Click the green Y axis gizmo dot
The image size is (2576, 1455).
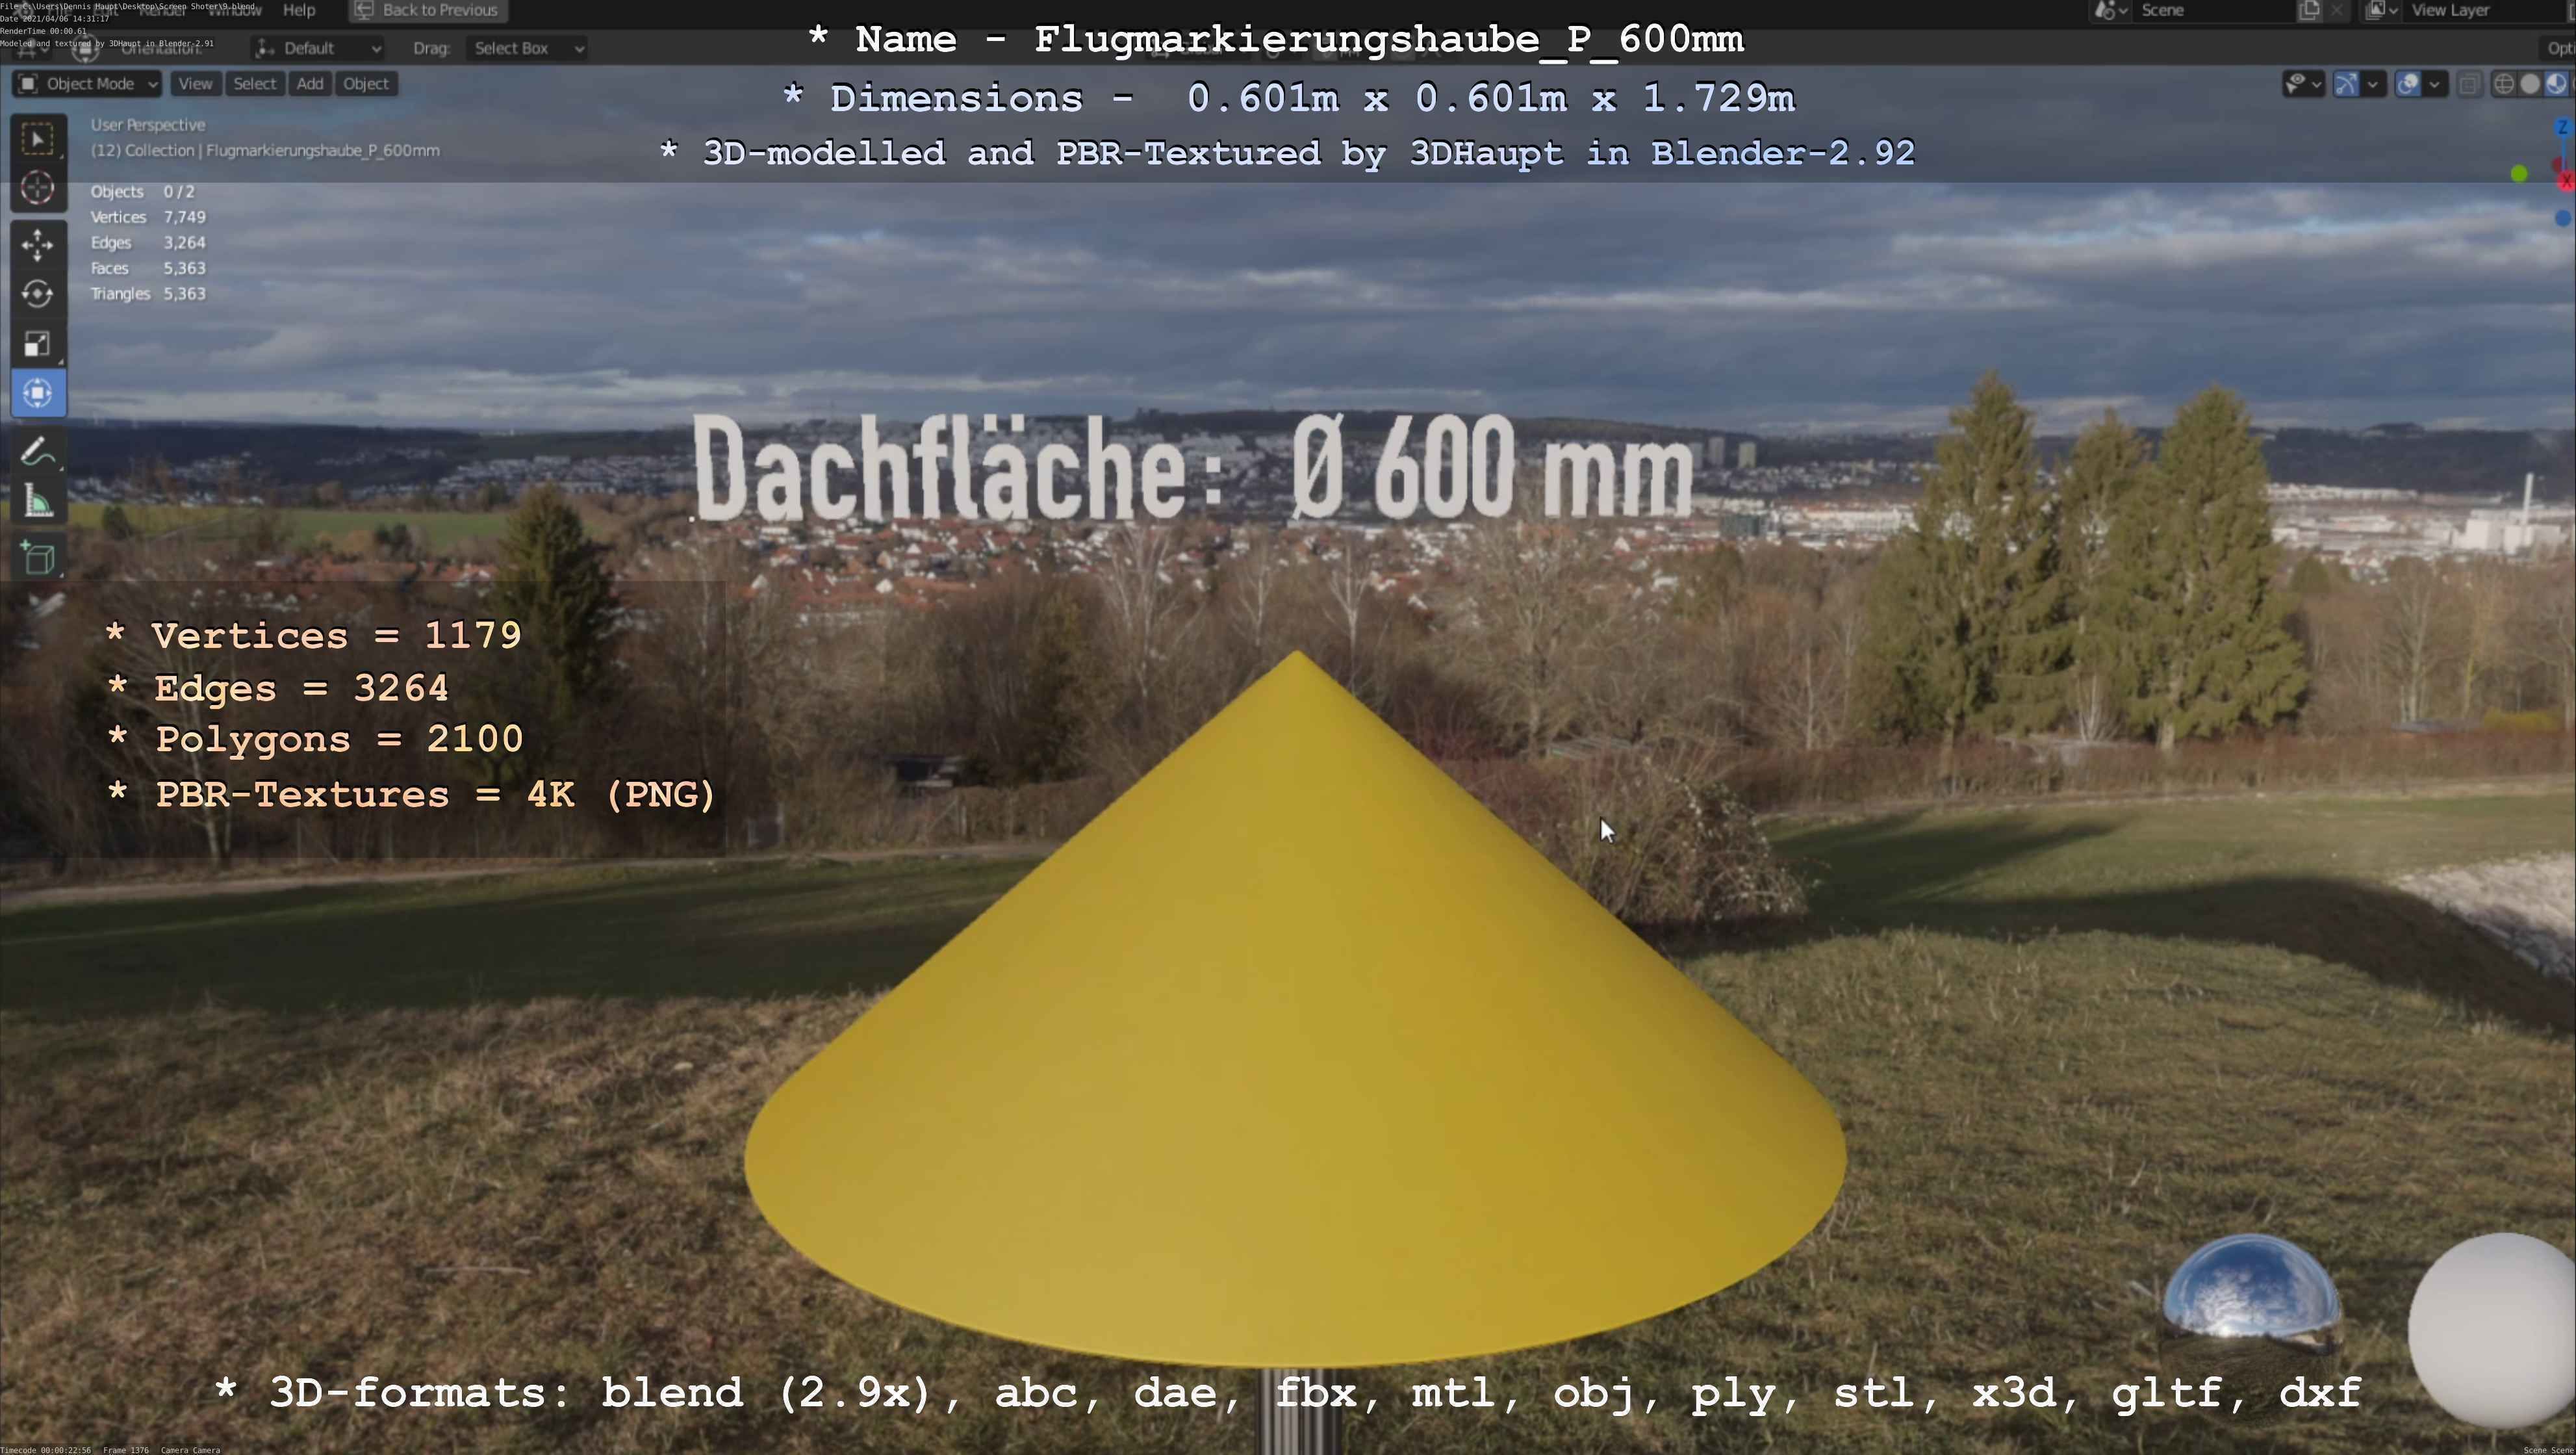[x=2520, y=174]
